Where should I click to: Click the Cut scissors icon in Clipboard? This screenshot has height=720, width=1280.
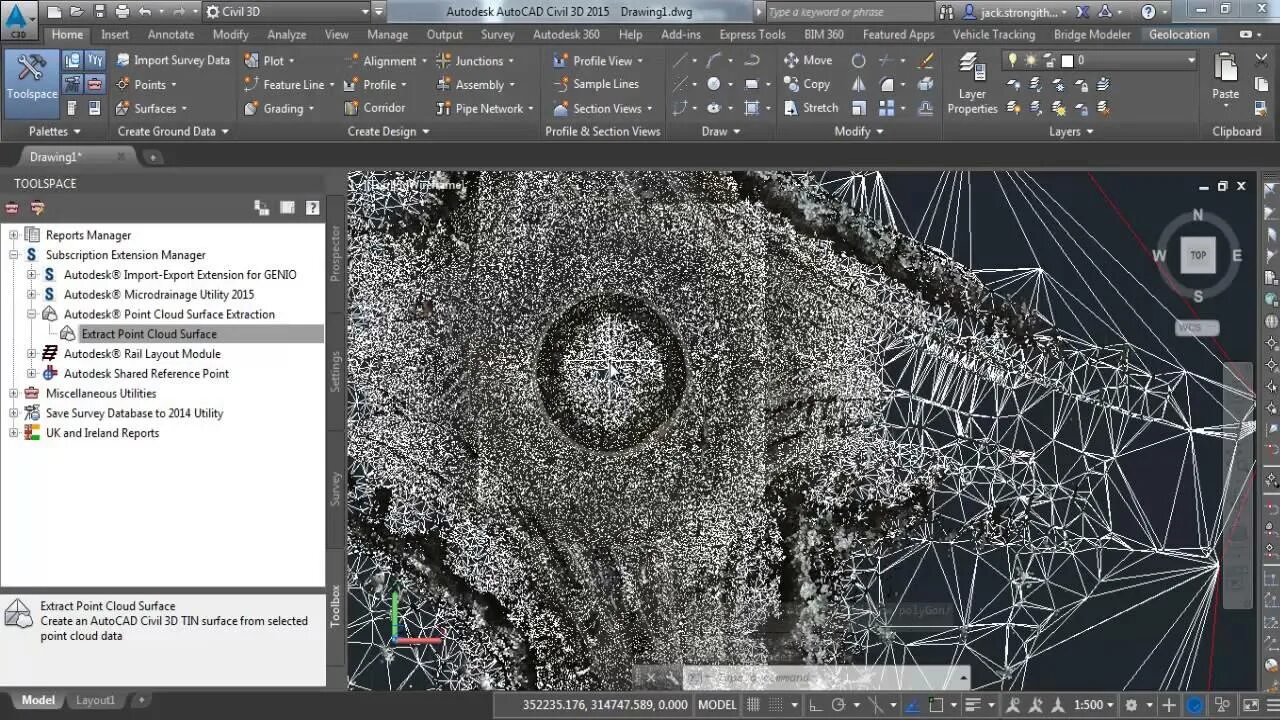(1261, 60)
